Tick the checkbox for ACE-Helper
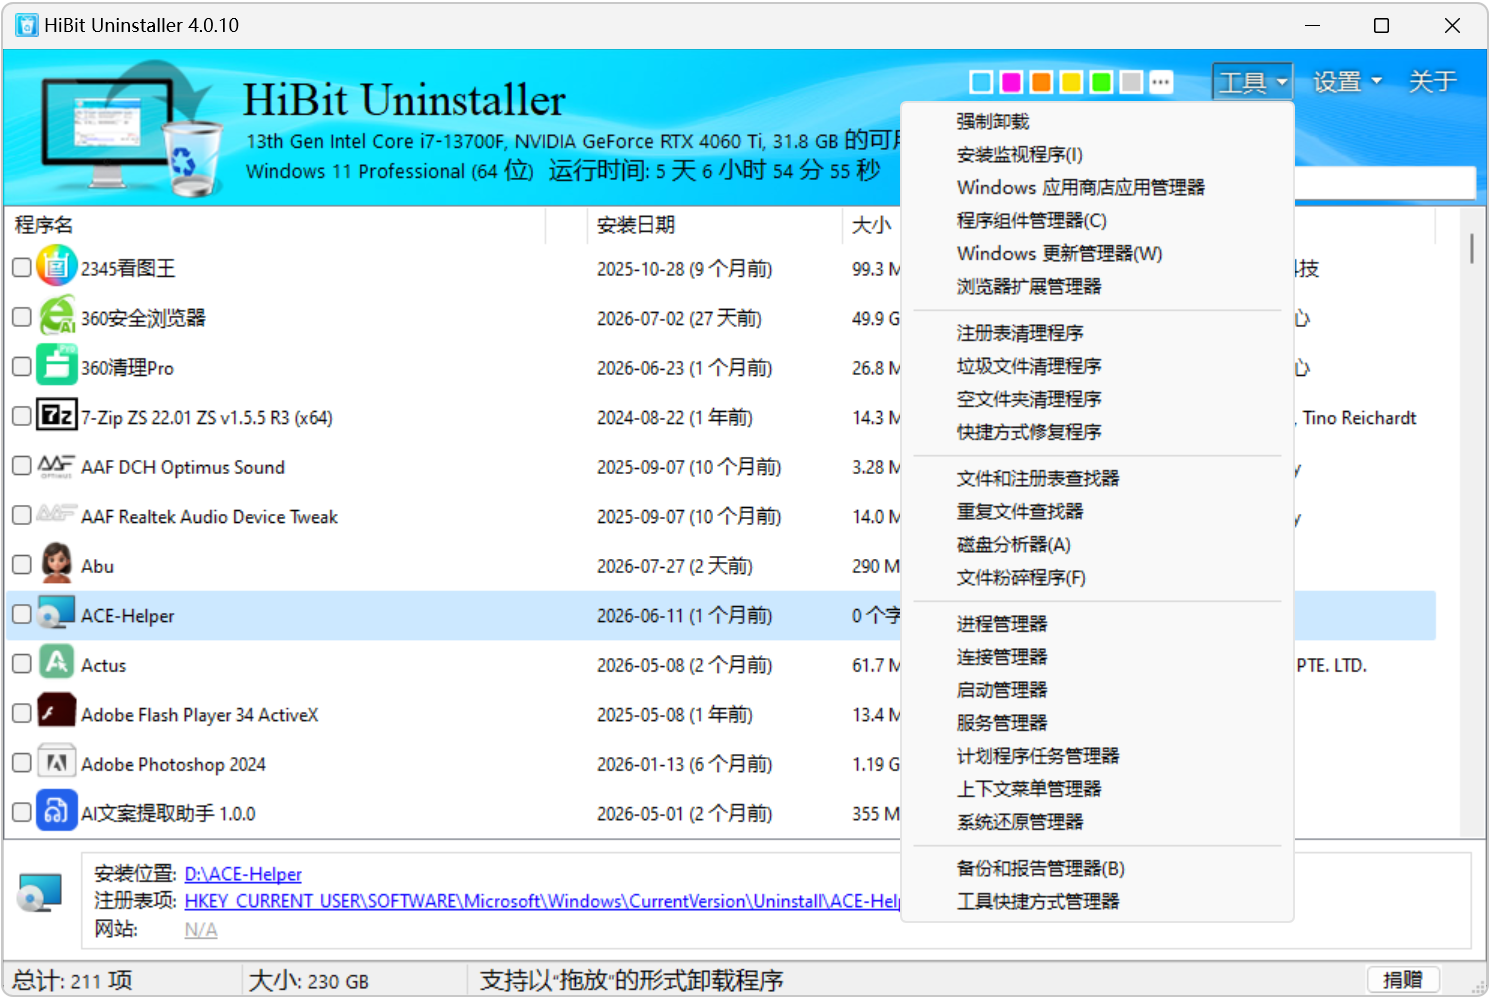Viewport: 1491px width, 999px height. coord(21,614)
